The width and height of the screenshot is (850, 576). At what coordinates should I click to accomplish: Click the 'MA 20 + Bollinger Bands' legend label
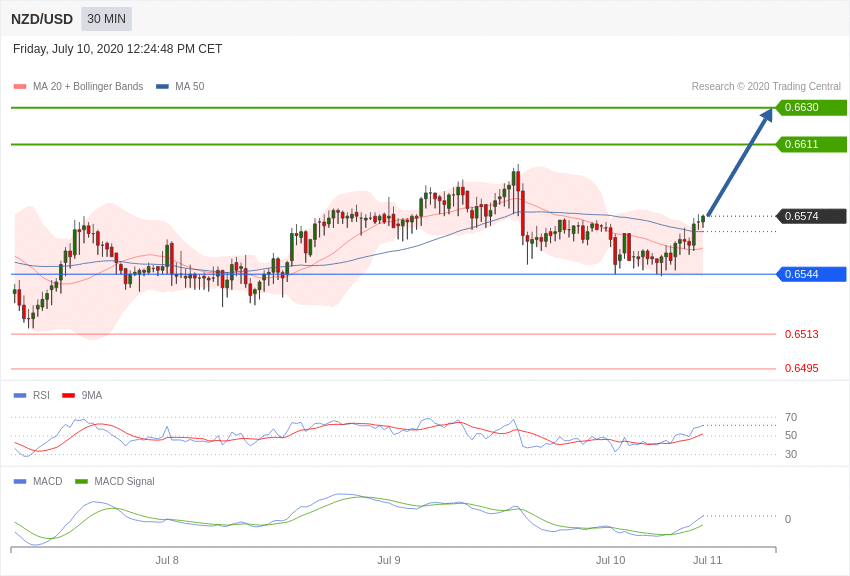pyautogui.click(x=88, y=86)
